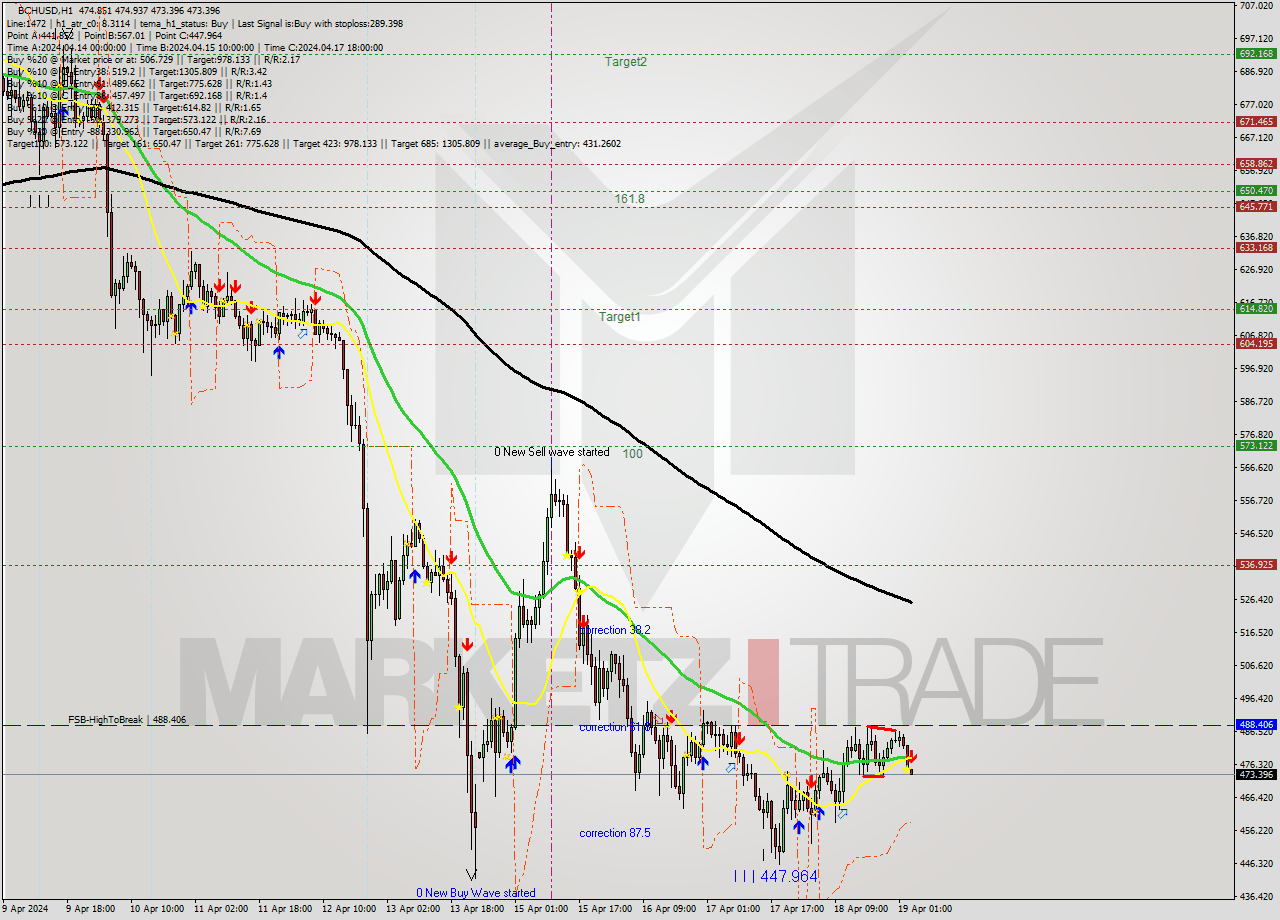Select the 436.420 price axis tick
The height and width of the screenshot is (920, 1280).
click(x=1256, y=896)
